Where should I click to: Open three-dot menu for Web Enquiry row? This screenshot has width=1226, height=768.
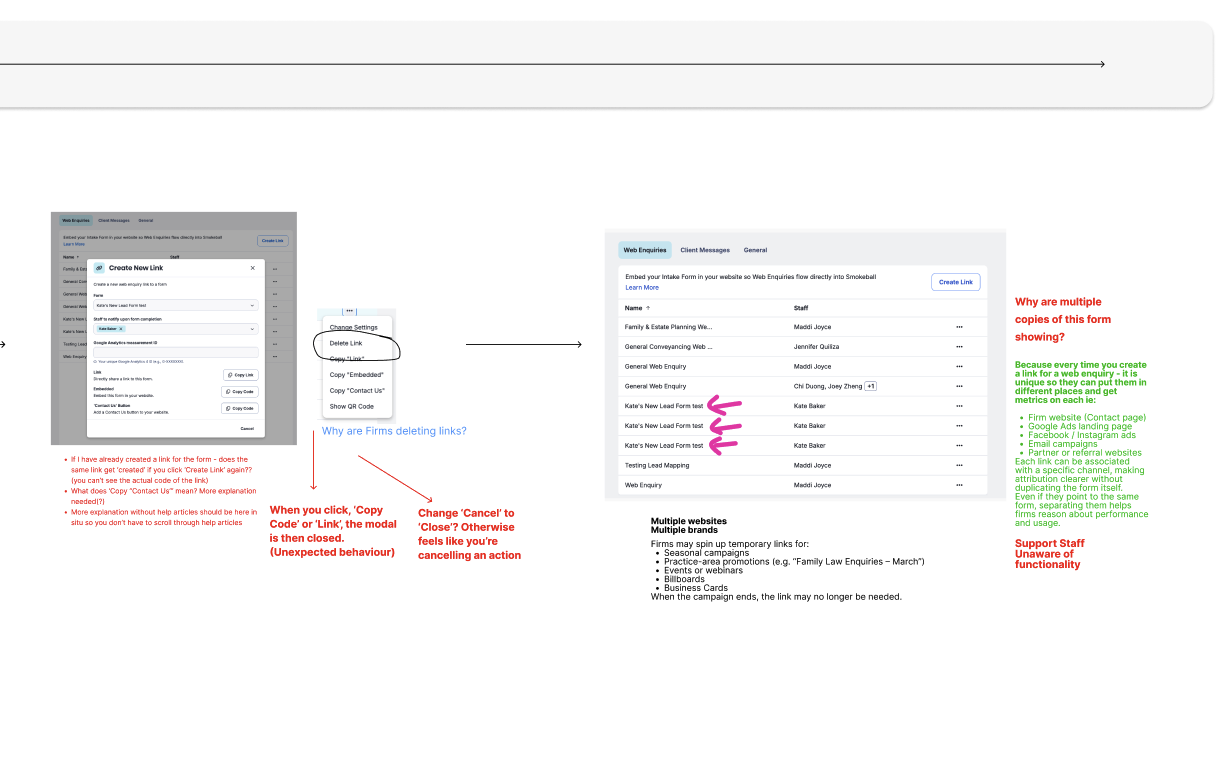coord(959,485)
